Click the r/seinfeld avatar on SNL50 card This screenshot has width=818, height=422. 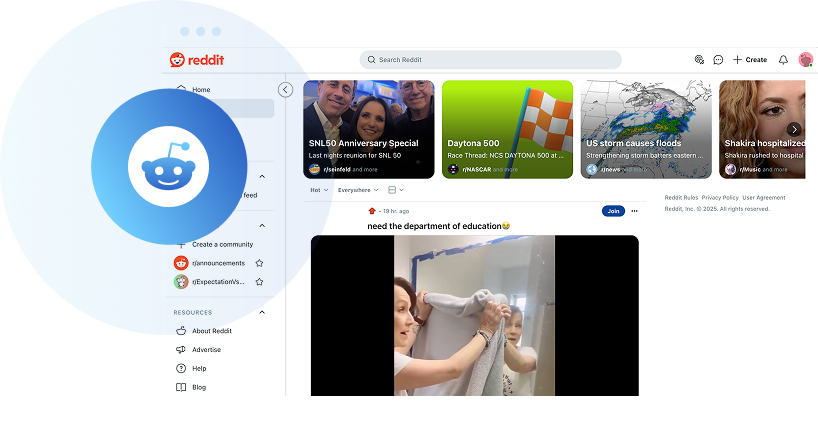point(315,169)
